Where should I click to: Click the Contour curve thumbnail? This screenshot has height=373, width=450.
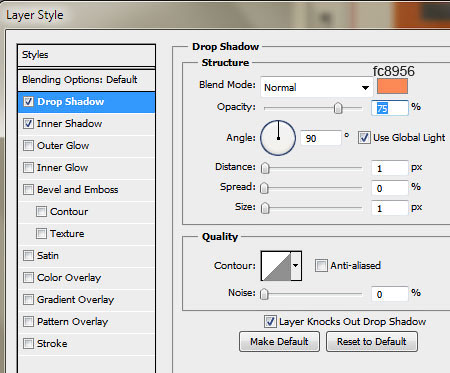[276, 266]
